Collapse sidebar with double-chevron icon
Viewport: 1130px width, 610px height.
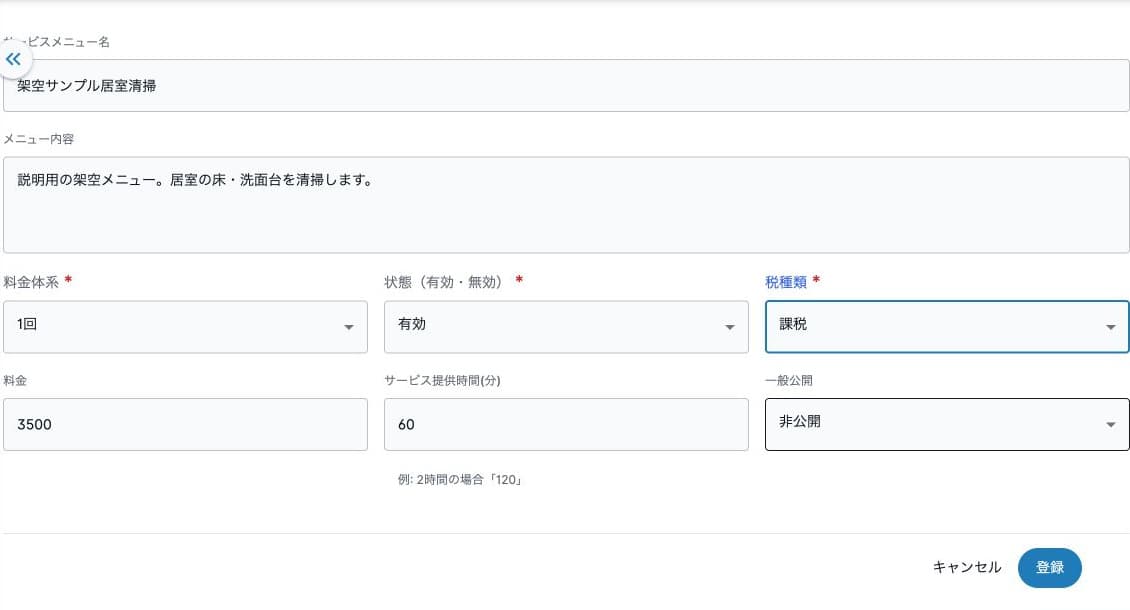(x=14, y=60)
